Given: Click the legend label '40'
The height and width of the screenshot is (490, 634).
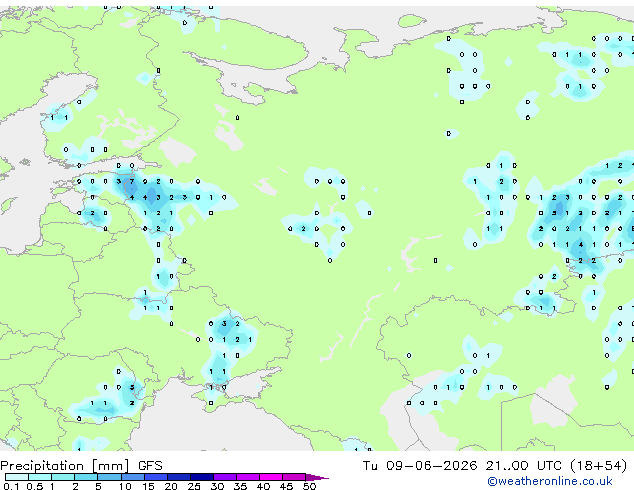Looking at the screenshot, I should (x=264, y=486).
